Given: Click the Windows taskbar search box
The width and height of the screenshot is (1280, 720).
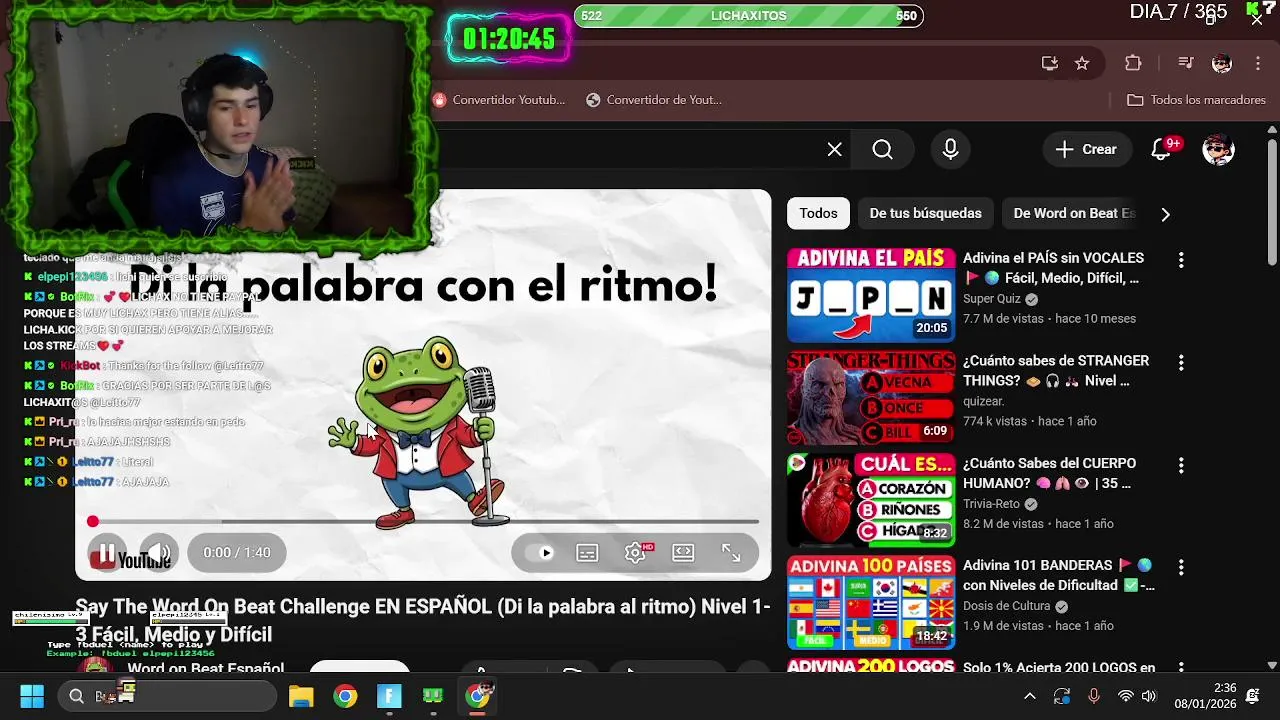Looking at the screenshot, I should click(x=166, y=696).
